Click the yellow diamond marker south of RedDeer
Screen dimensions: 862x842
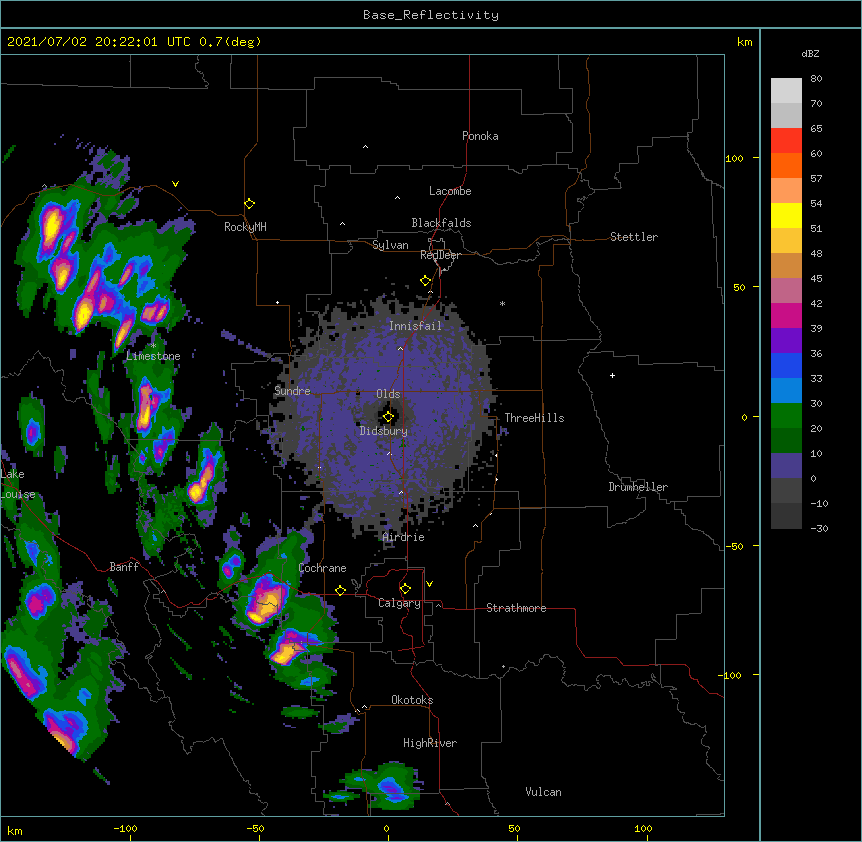[x=426, y=281]
